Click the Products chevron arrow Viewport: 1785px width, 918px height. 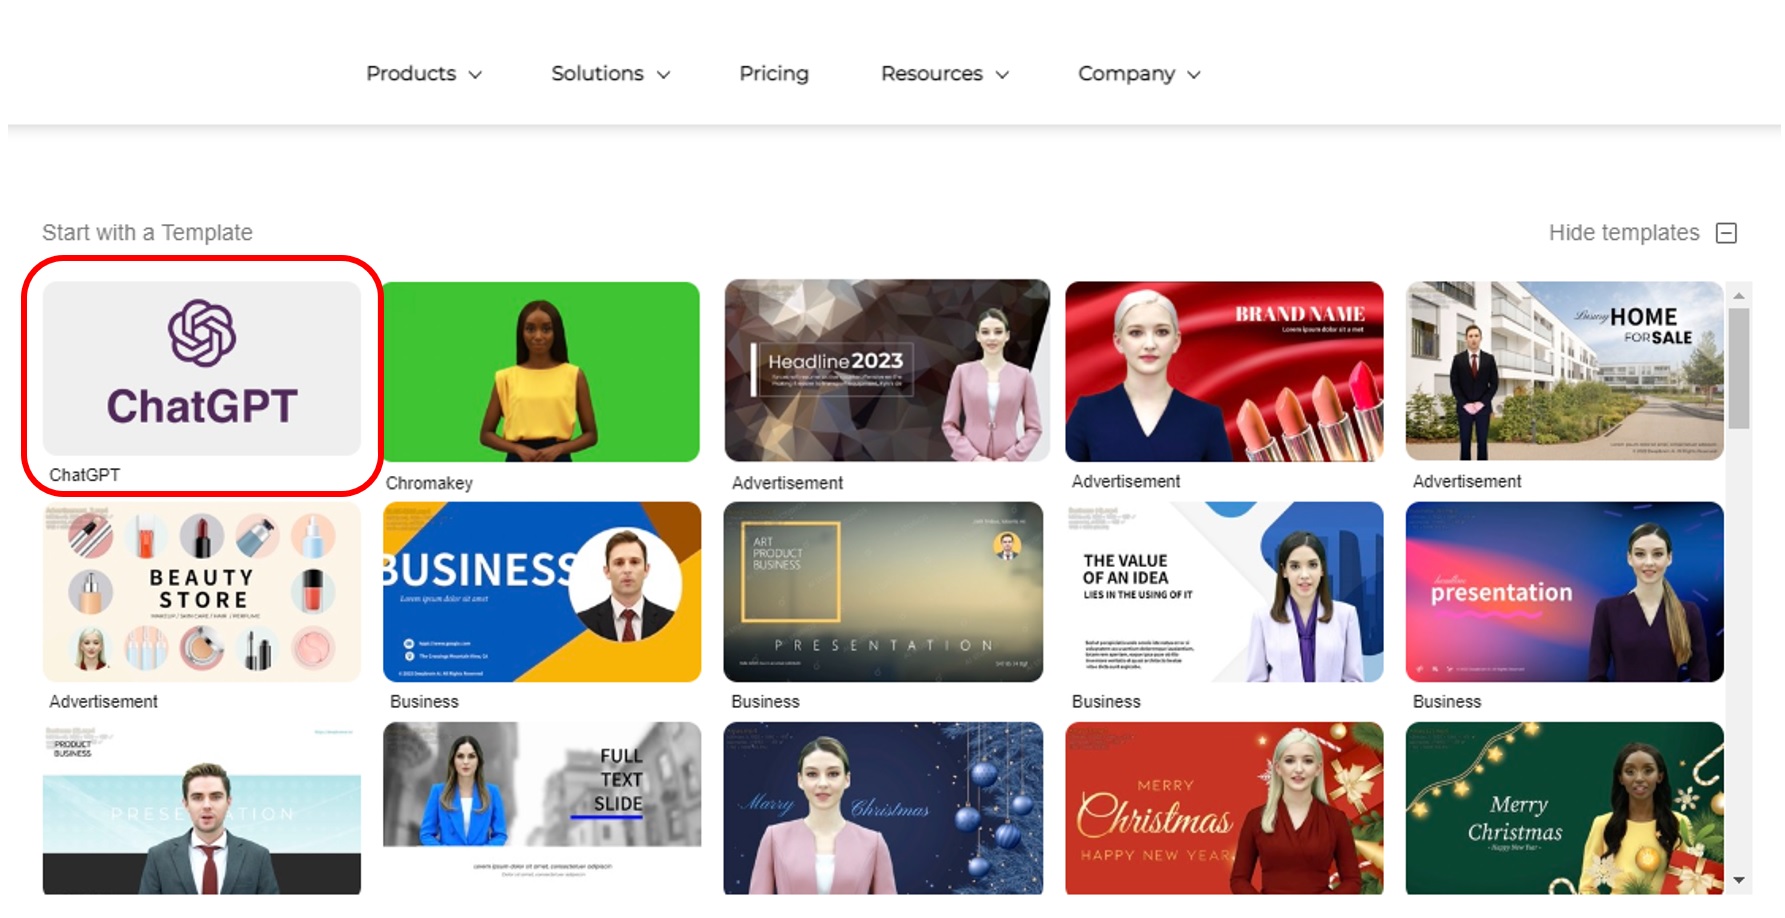coord(475,75)
